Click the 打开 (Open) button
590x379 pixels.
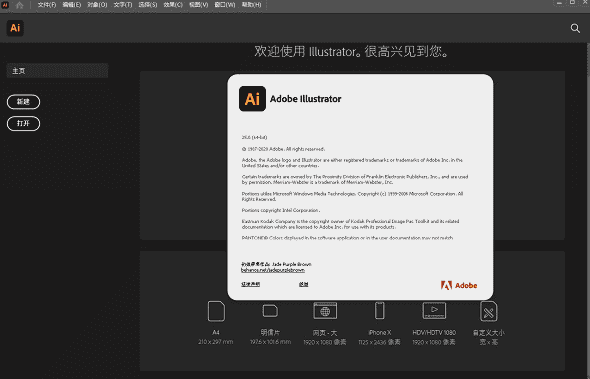point(23,123)
